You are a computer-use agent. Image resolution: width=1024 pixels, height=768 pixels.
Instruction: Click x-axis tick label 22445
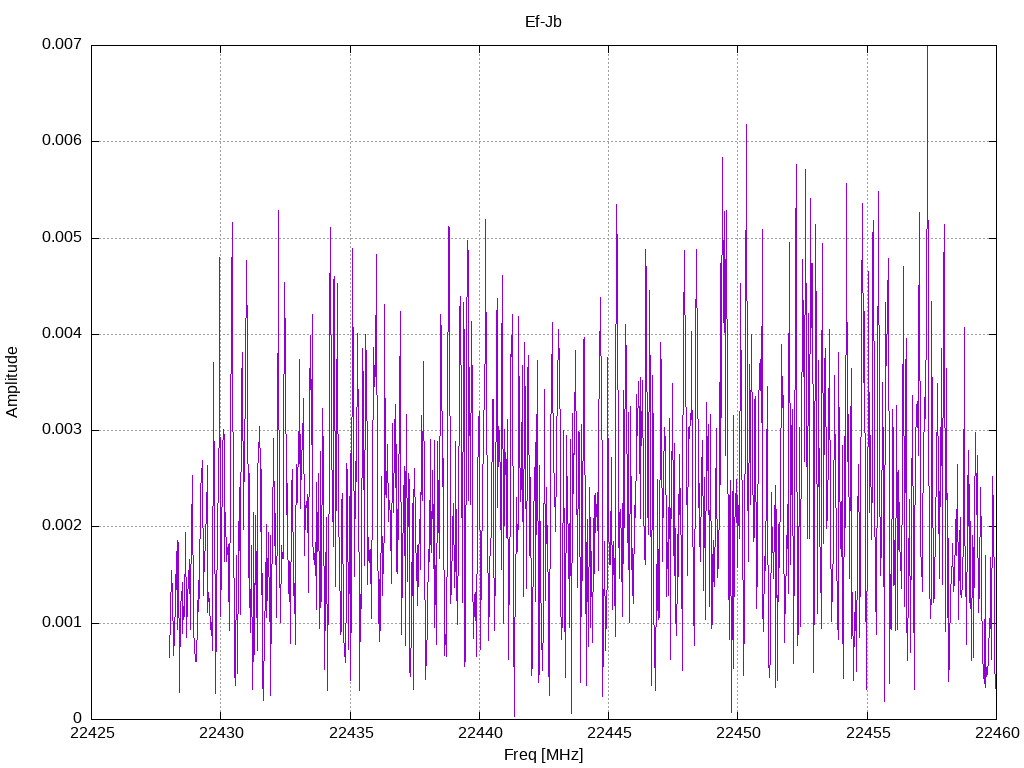coord(609,733)
